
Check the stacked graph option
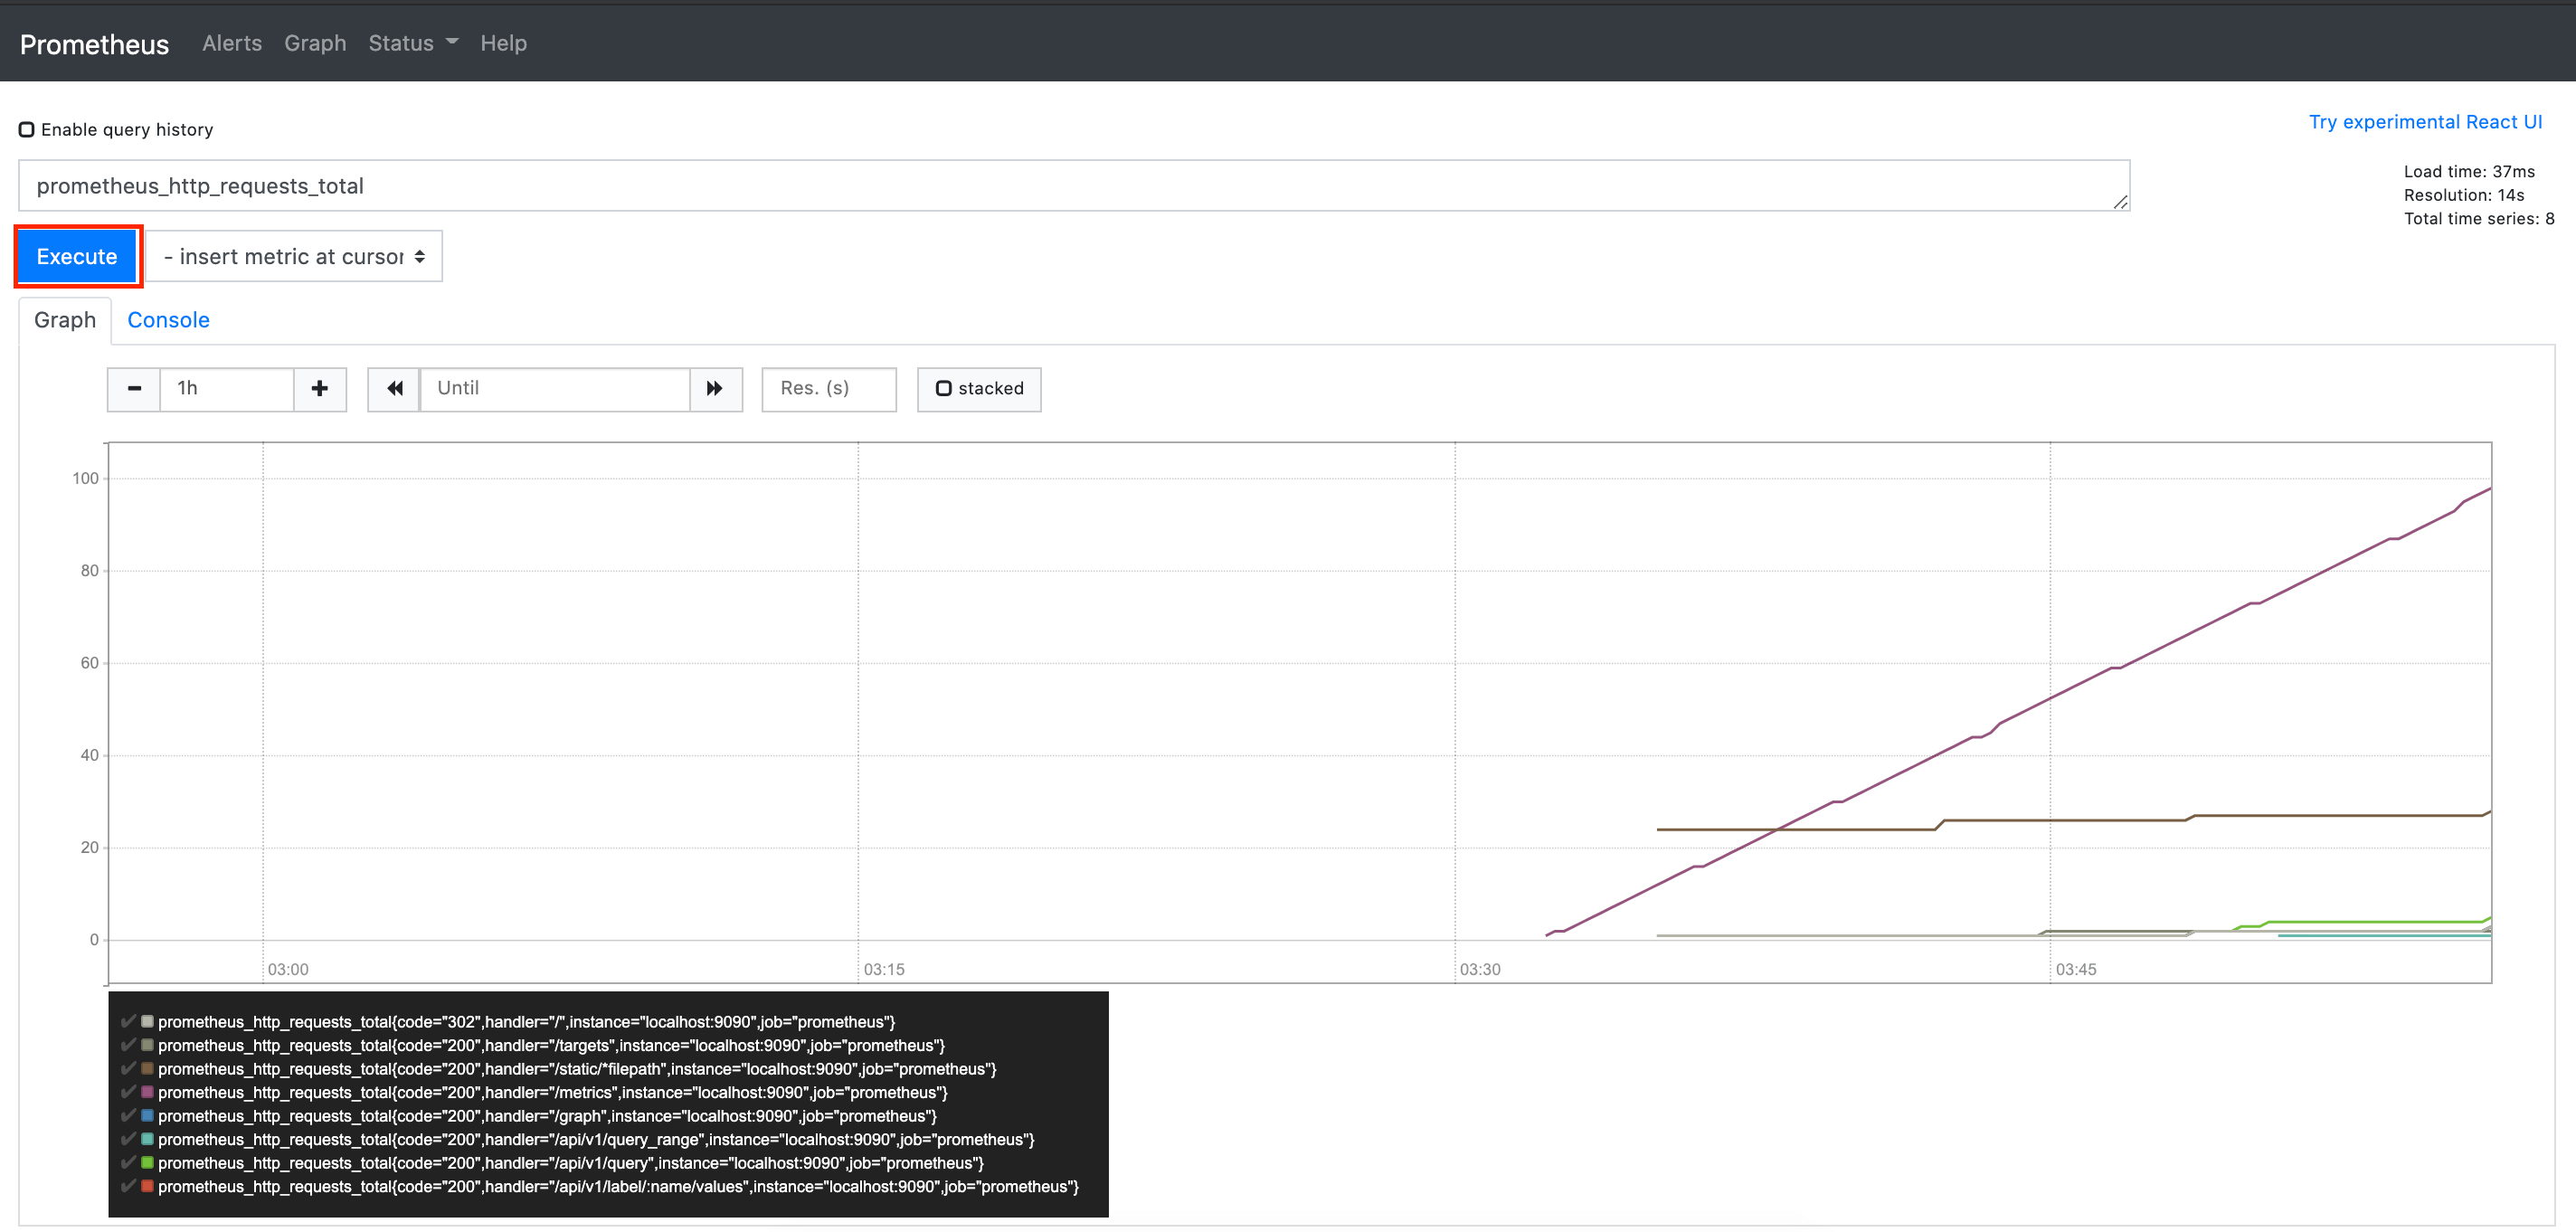[943, 389]
